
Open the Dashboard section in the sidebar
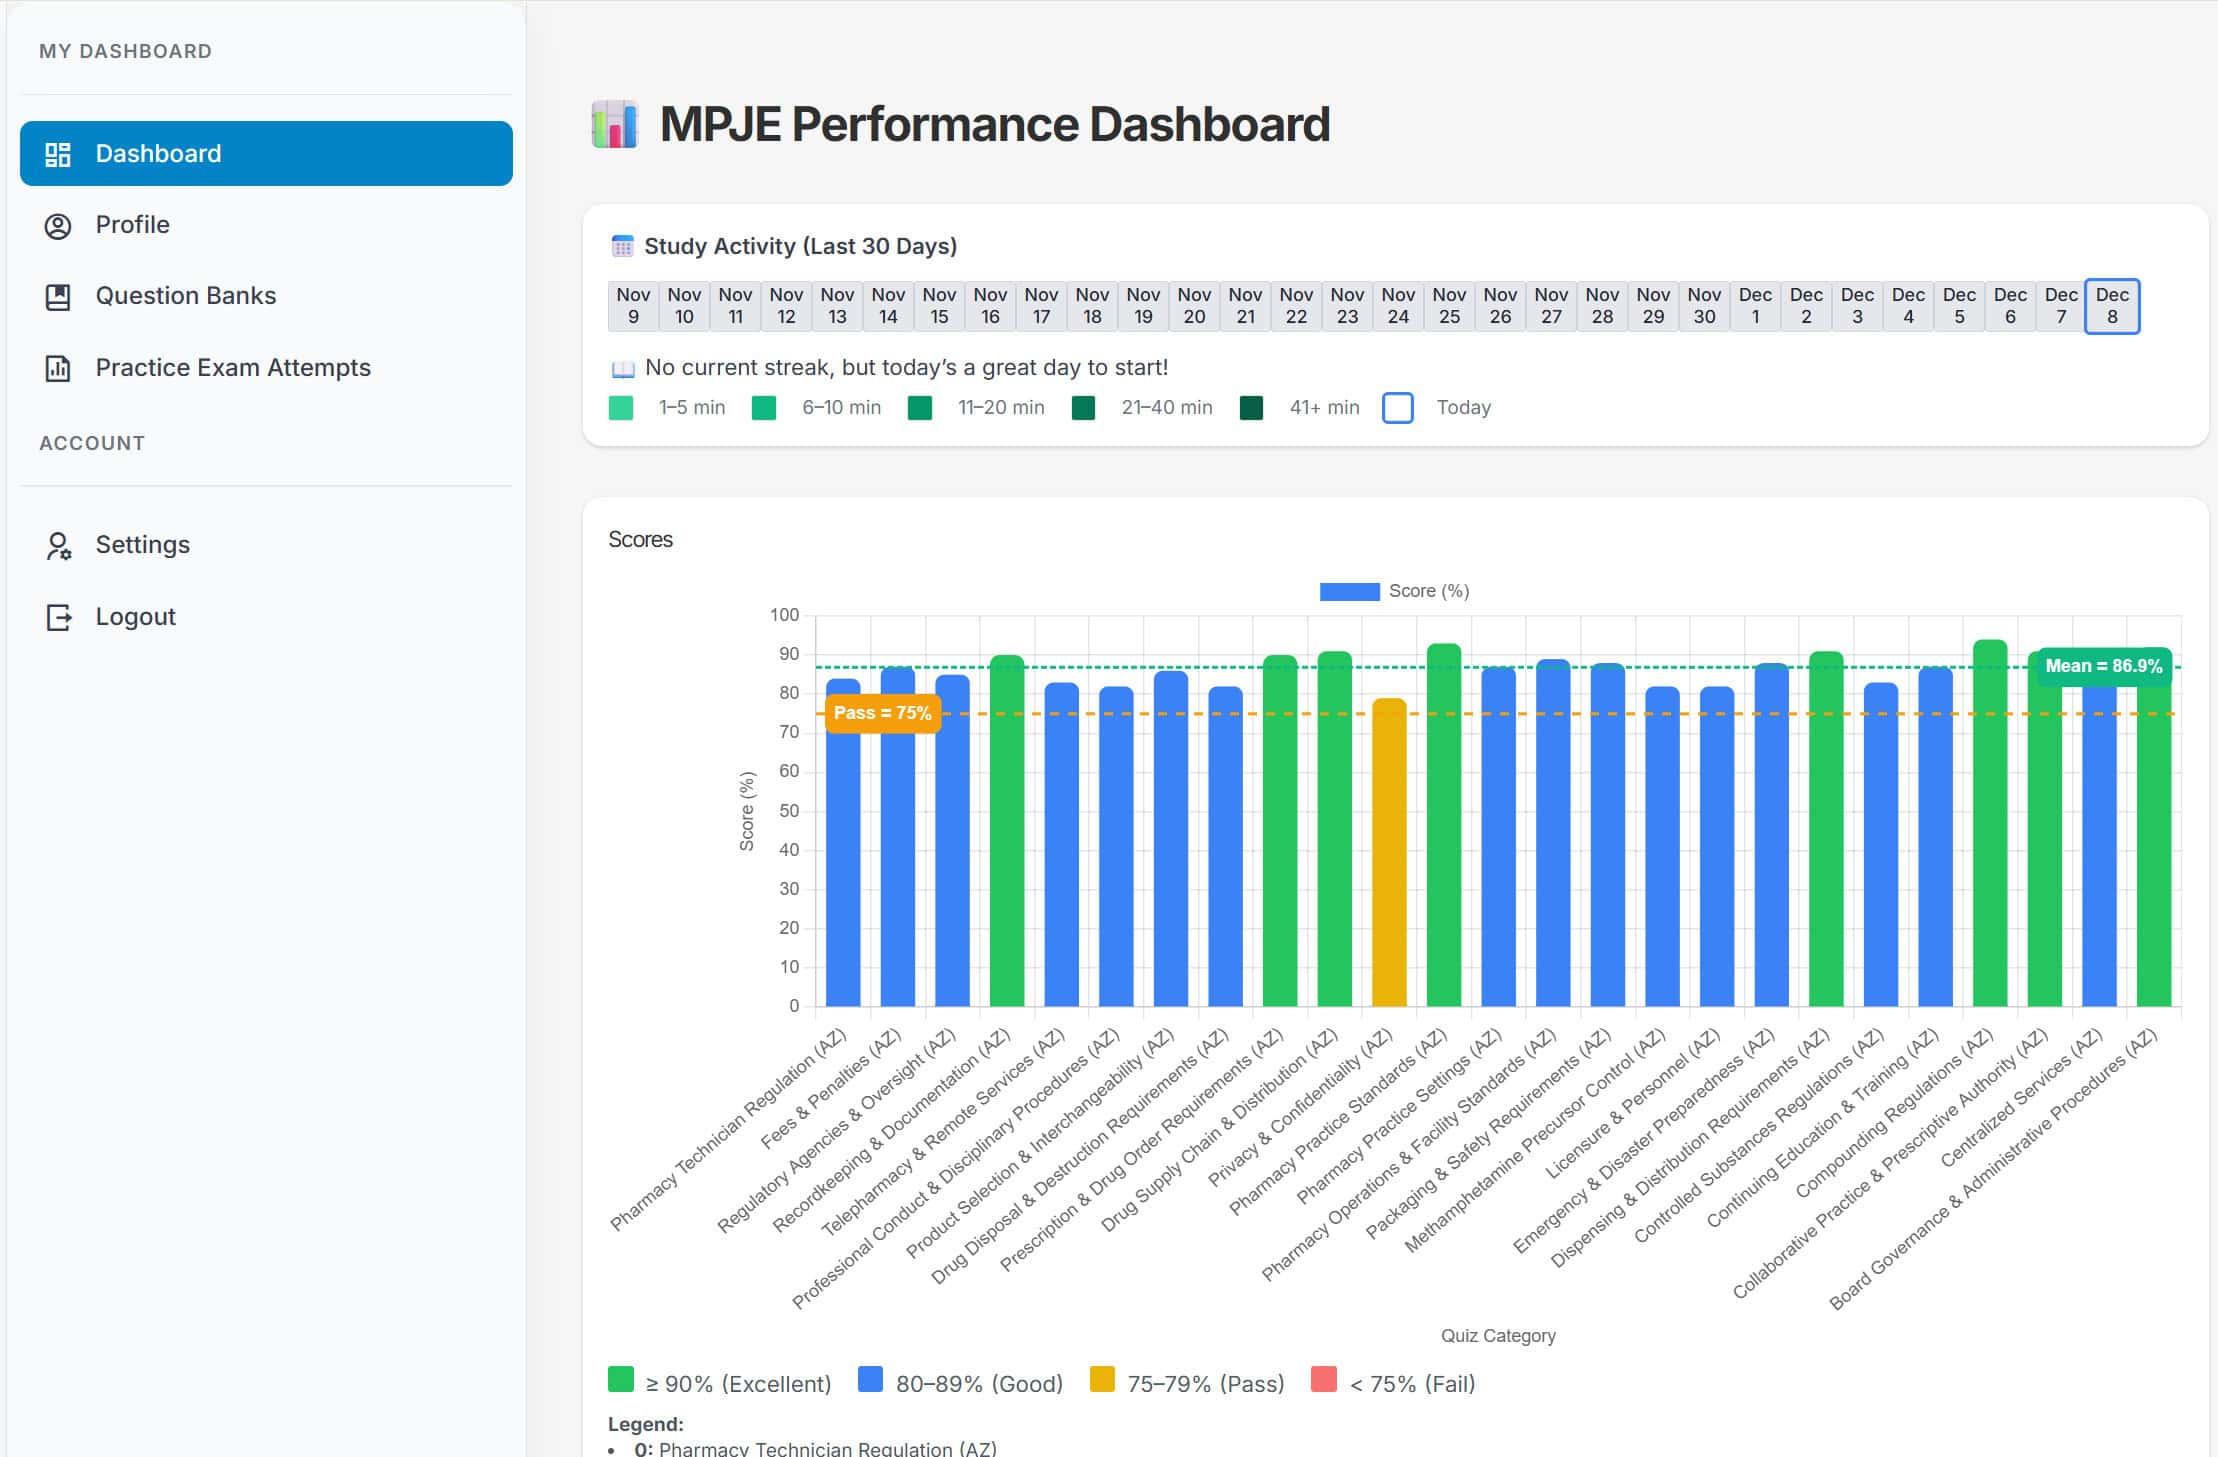pyautogui.click(x=158, y=153)
